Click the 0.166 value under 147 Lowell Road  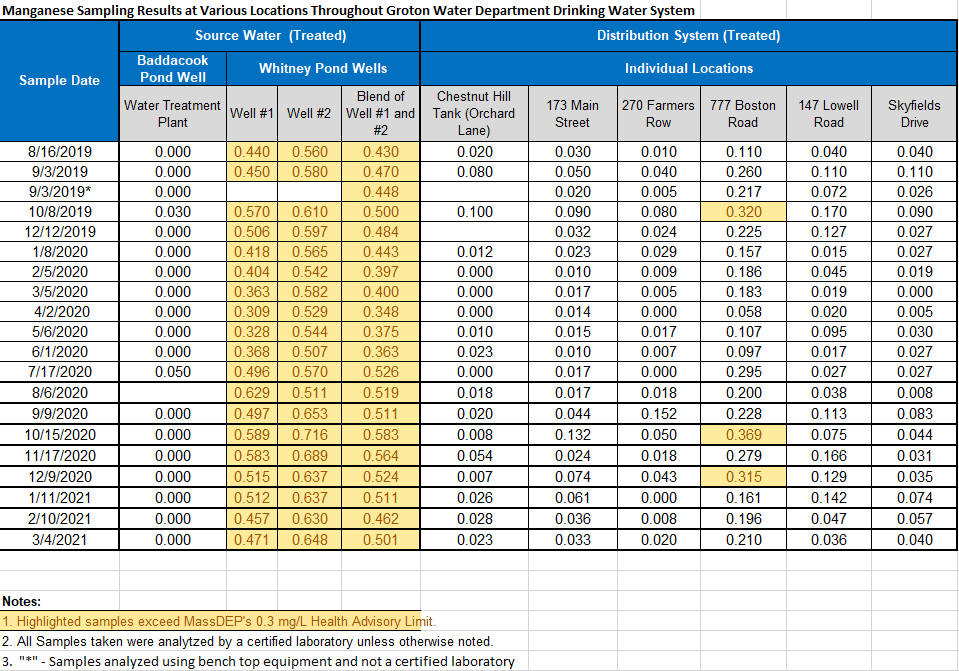pyautogui.click(x=829, y=456)
